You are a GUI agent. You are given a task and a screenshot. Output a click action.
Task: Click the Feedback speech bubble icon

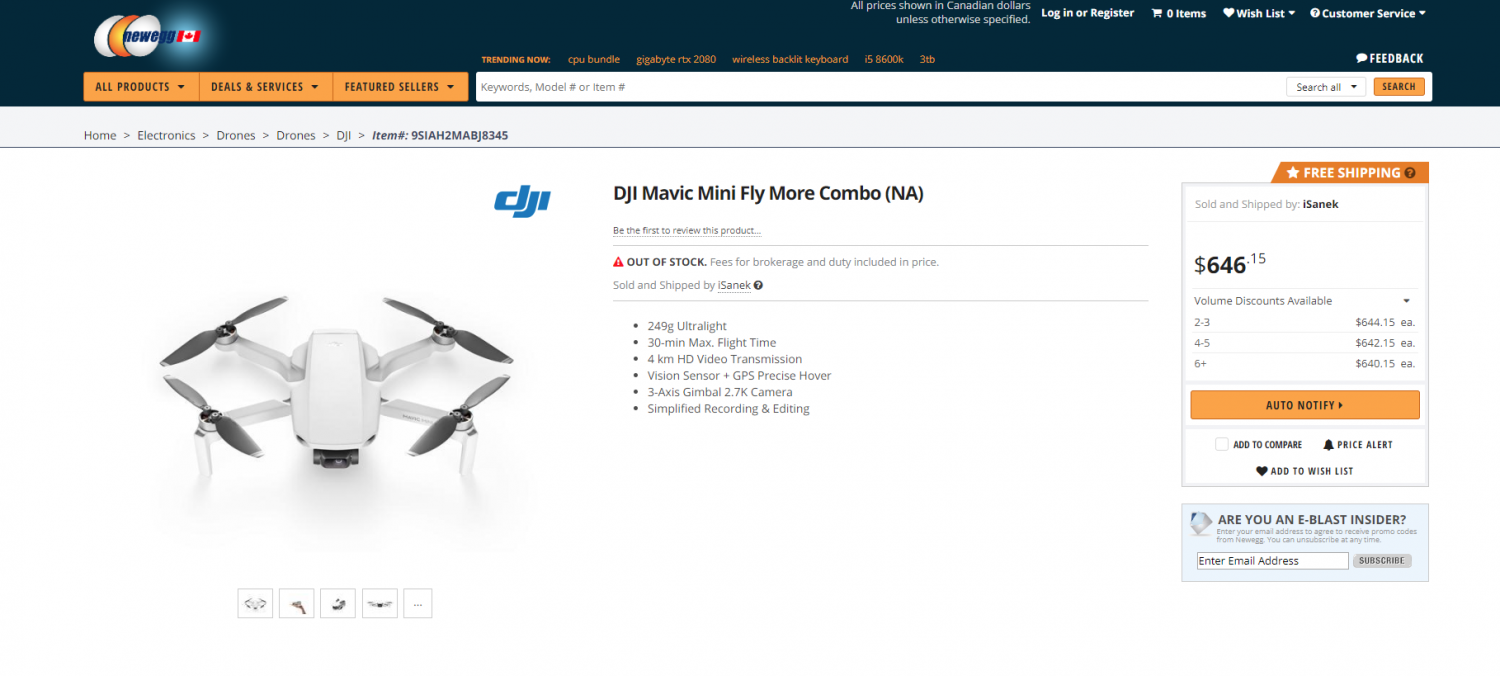1361,58
